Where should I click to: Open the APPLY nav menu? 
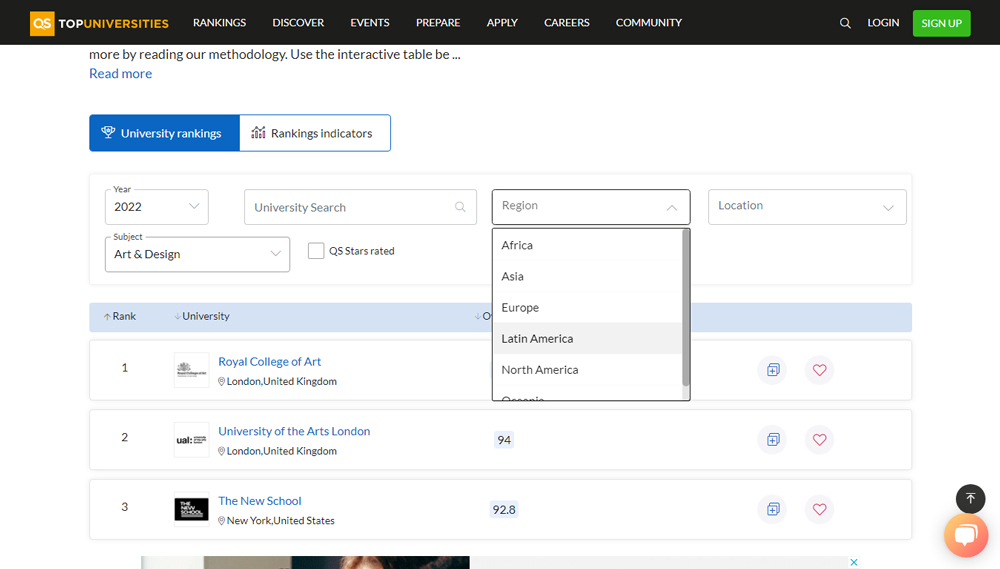(502, 23)
